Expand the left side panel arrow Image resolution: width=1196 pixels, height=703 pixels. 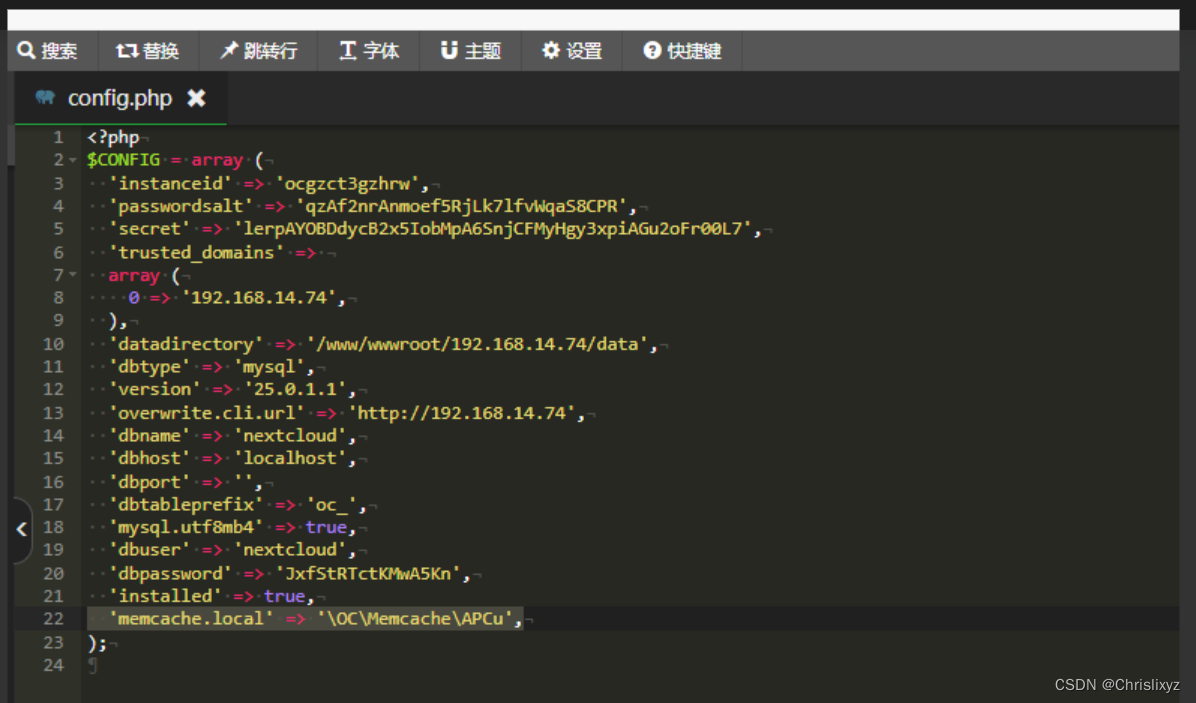pyautogui.click(x=21, y=529)
